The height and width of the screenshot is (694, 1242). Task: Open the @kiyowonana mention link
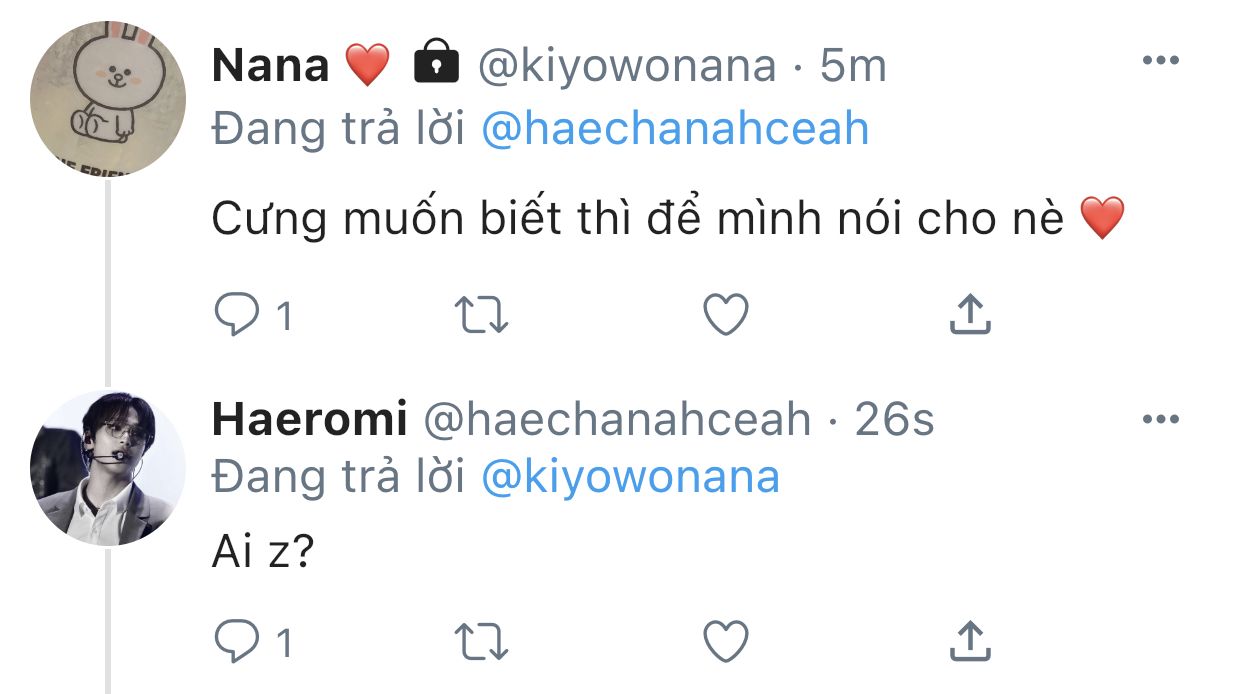(x=630, y=478)
